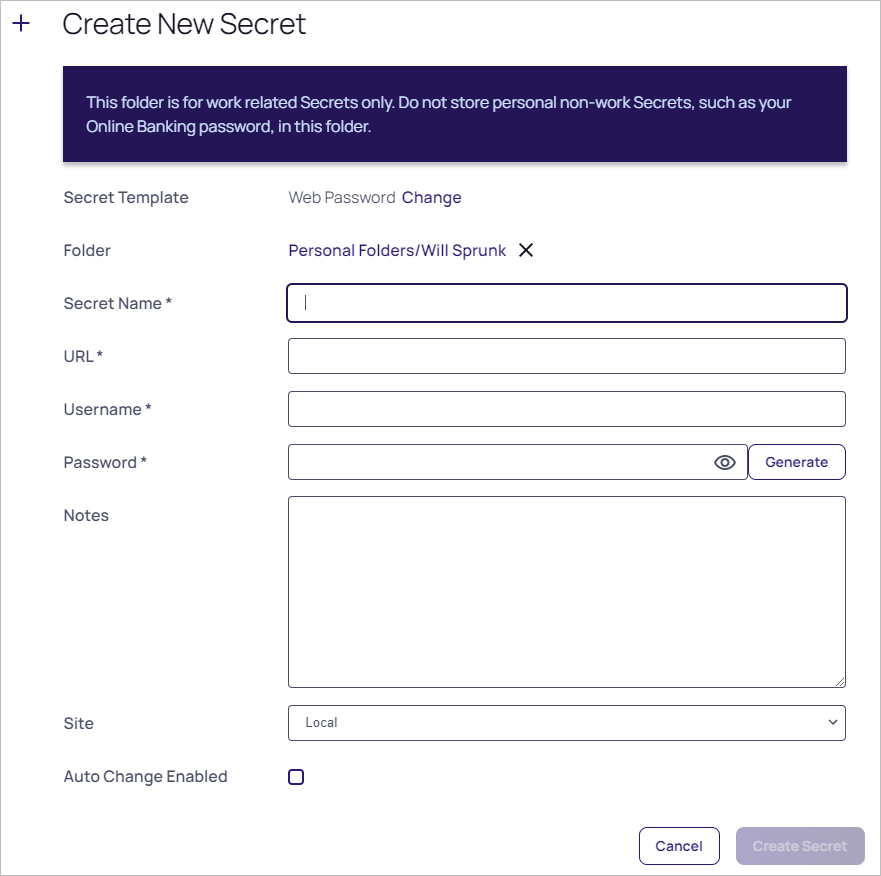
Task: Enable the Auto Change Enabled checkbox
Action: point(296,777)
